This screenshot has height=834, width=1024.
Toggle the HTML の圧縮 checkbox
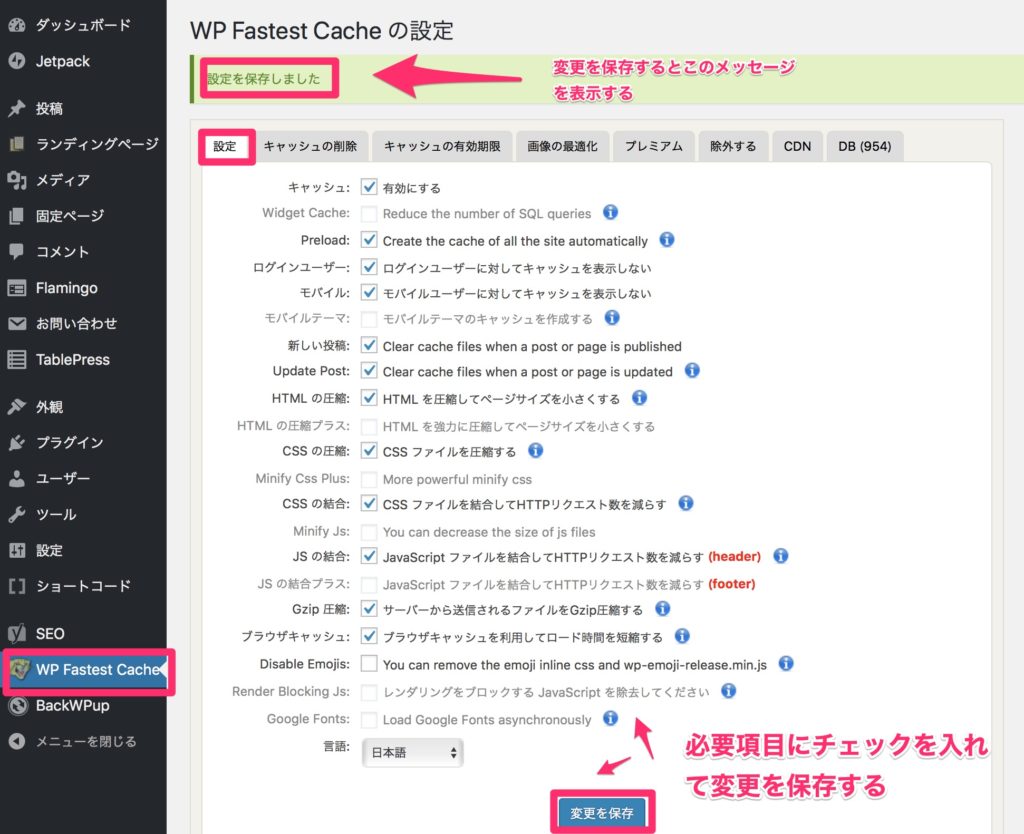369,398
